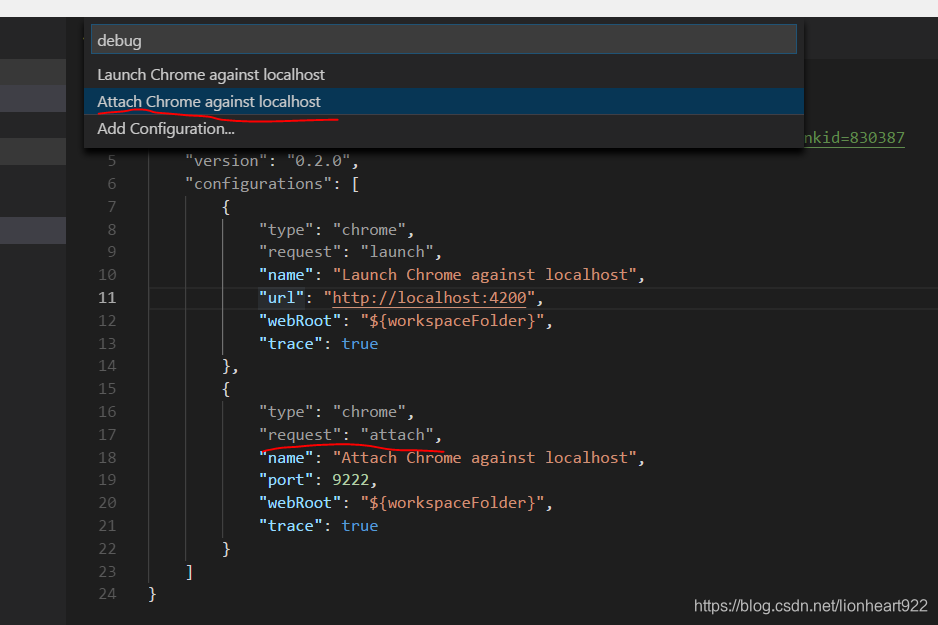Click the "url" key text
Image resolution: width=938 pixels, height=625 pixels.
tap(281, 298)
